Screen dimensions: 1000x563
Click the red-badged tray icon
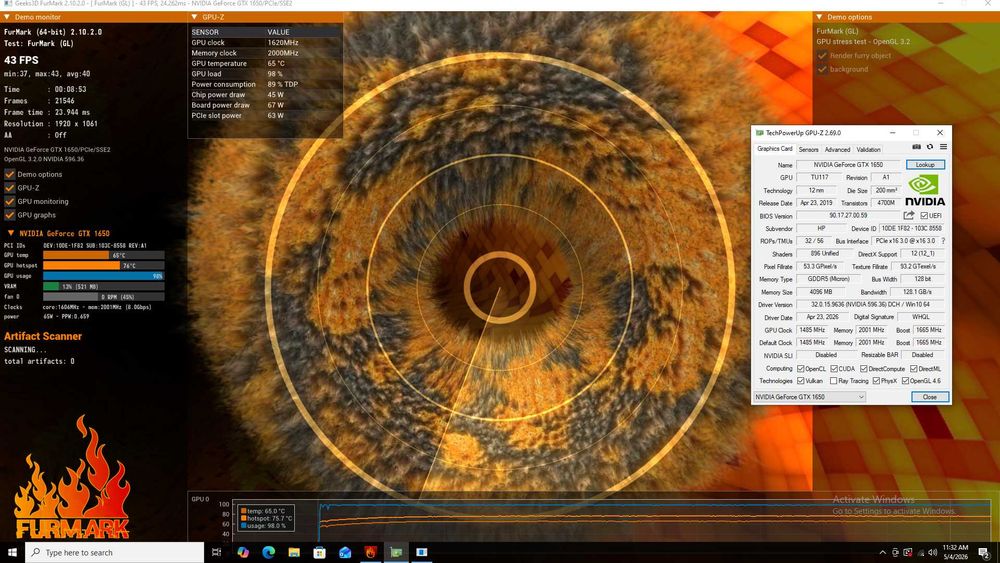click(908, 552)
